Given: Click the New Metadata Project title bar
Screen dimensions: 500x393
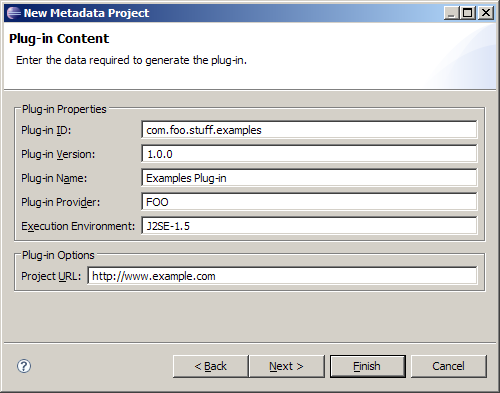Looking at the screenshot, I should click(x=225, y=13).
